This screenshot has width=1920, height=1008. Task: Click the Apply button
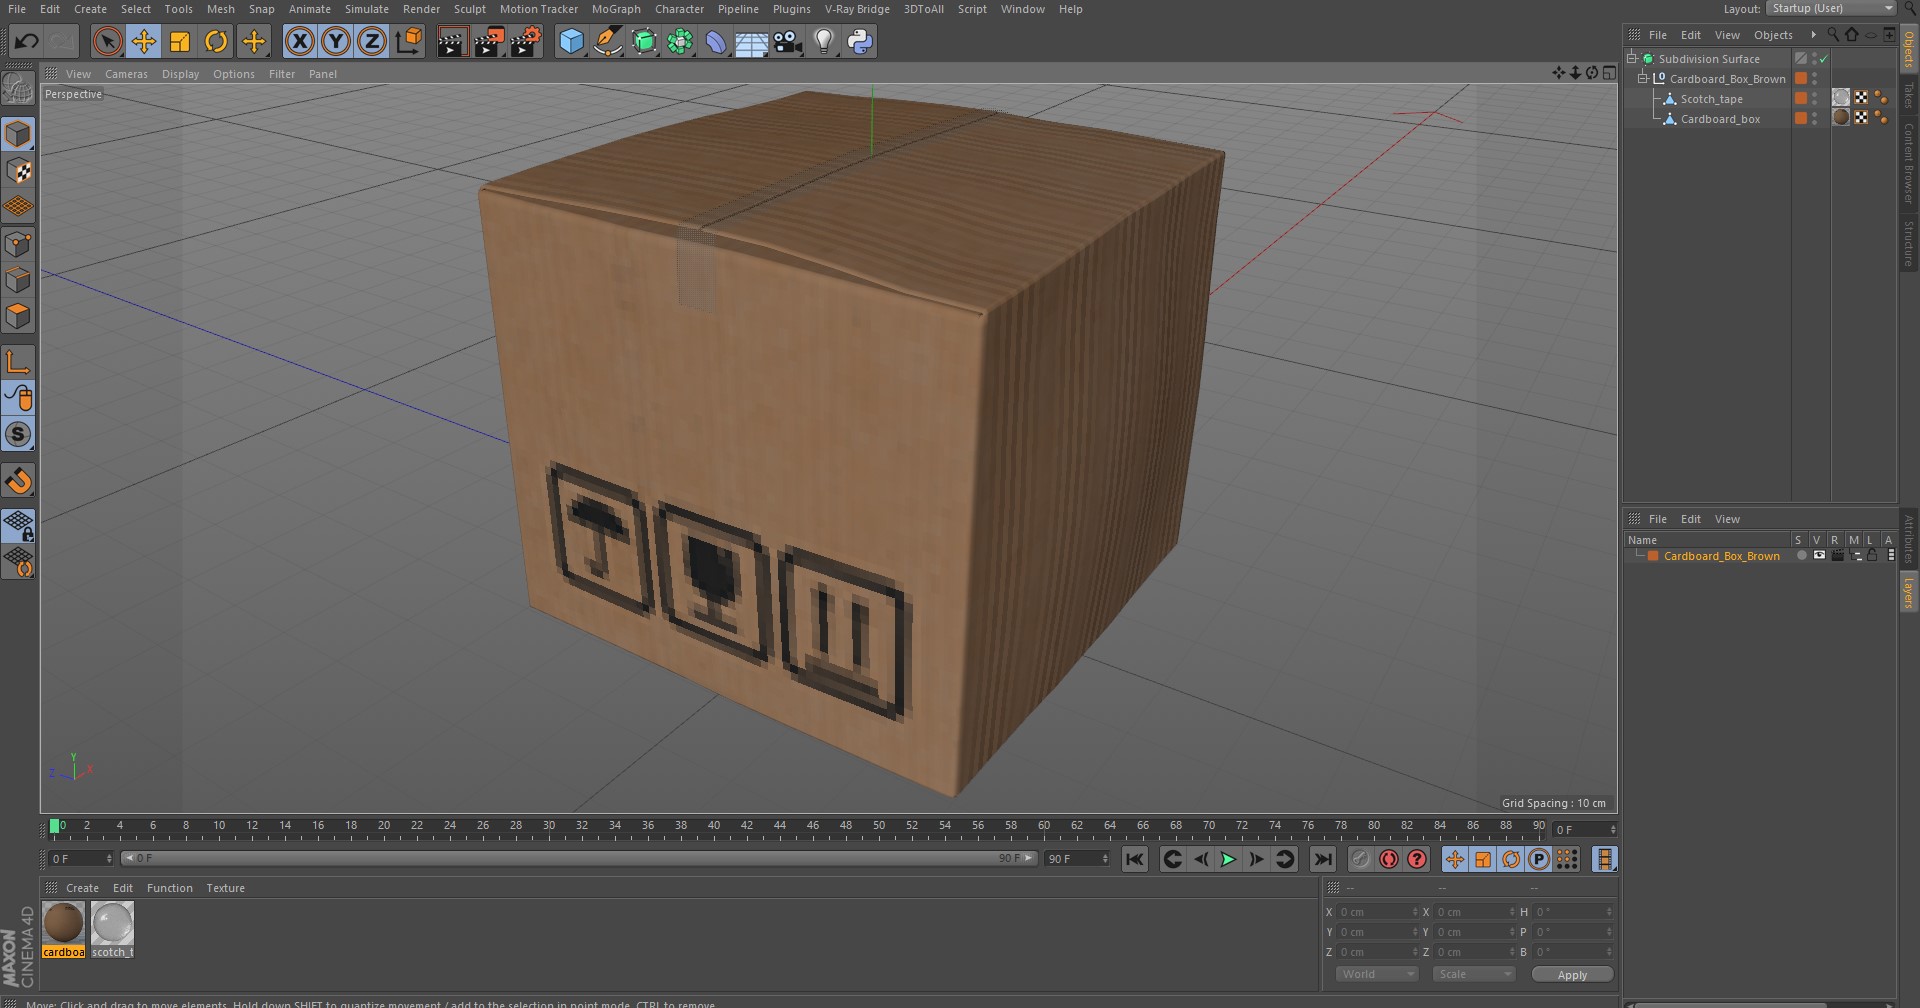(1572, 975)
